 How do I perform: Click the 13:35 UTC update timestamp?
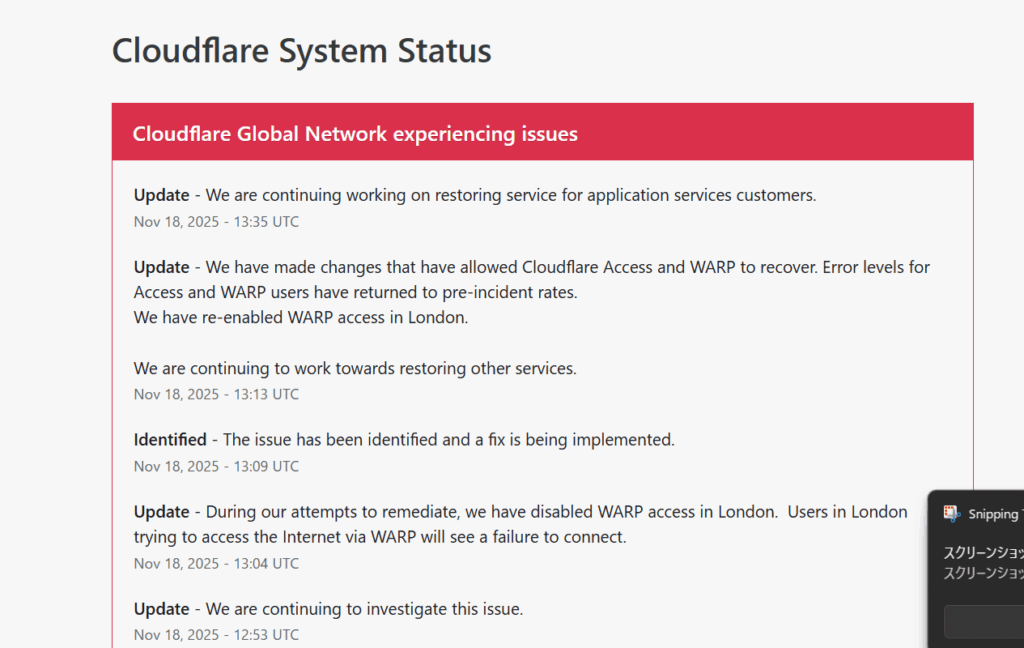216,222
